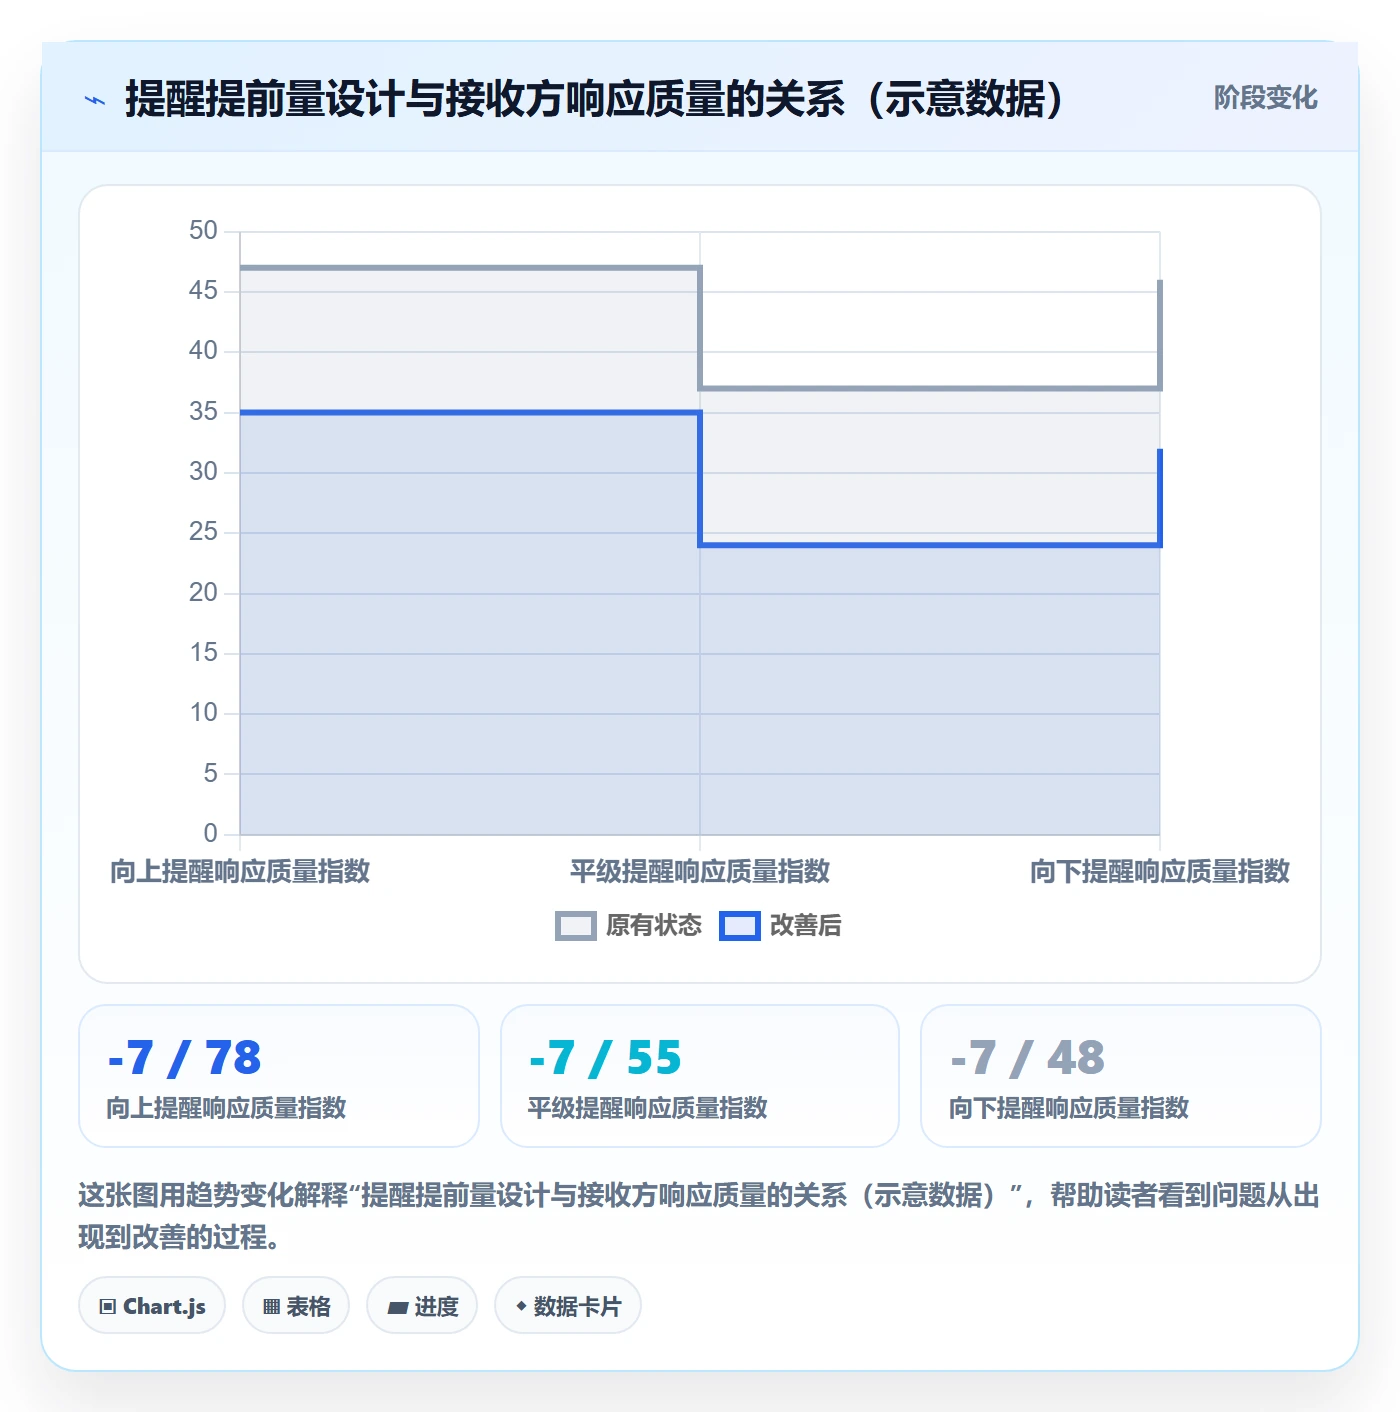Open the -7 / 48 data card
This screenshot has height=1412, width=1400.
[1121, 1076]
